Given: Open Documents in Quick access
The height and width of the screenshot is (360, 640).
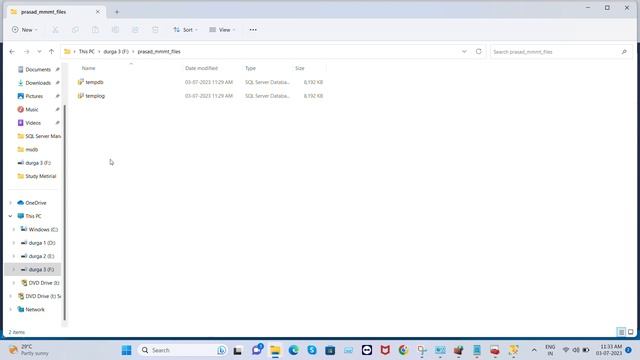Looking at the screenshot, I should pos(38,69).
